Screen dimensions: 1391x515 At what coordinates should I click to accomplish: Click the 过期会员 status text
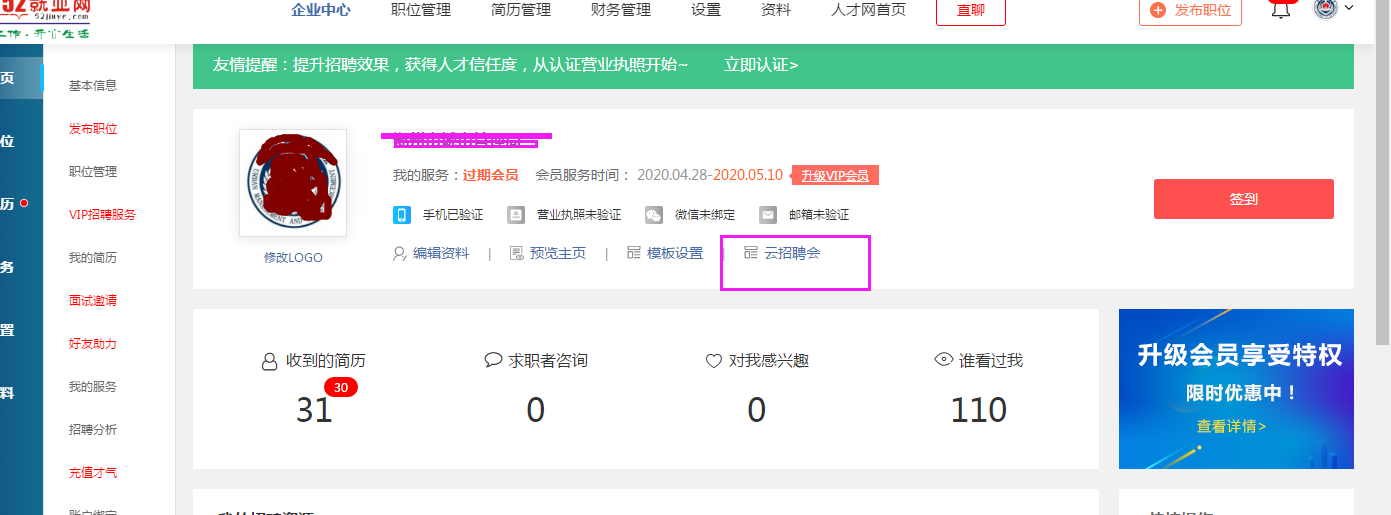point(490,175)
